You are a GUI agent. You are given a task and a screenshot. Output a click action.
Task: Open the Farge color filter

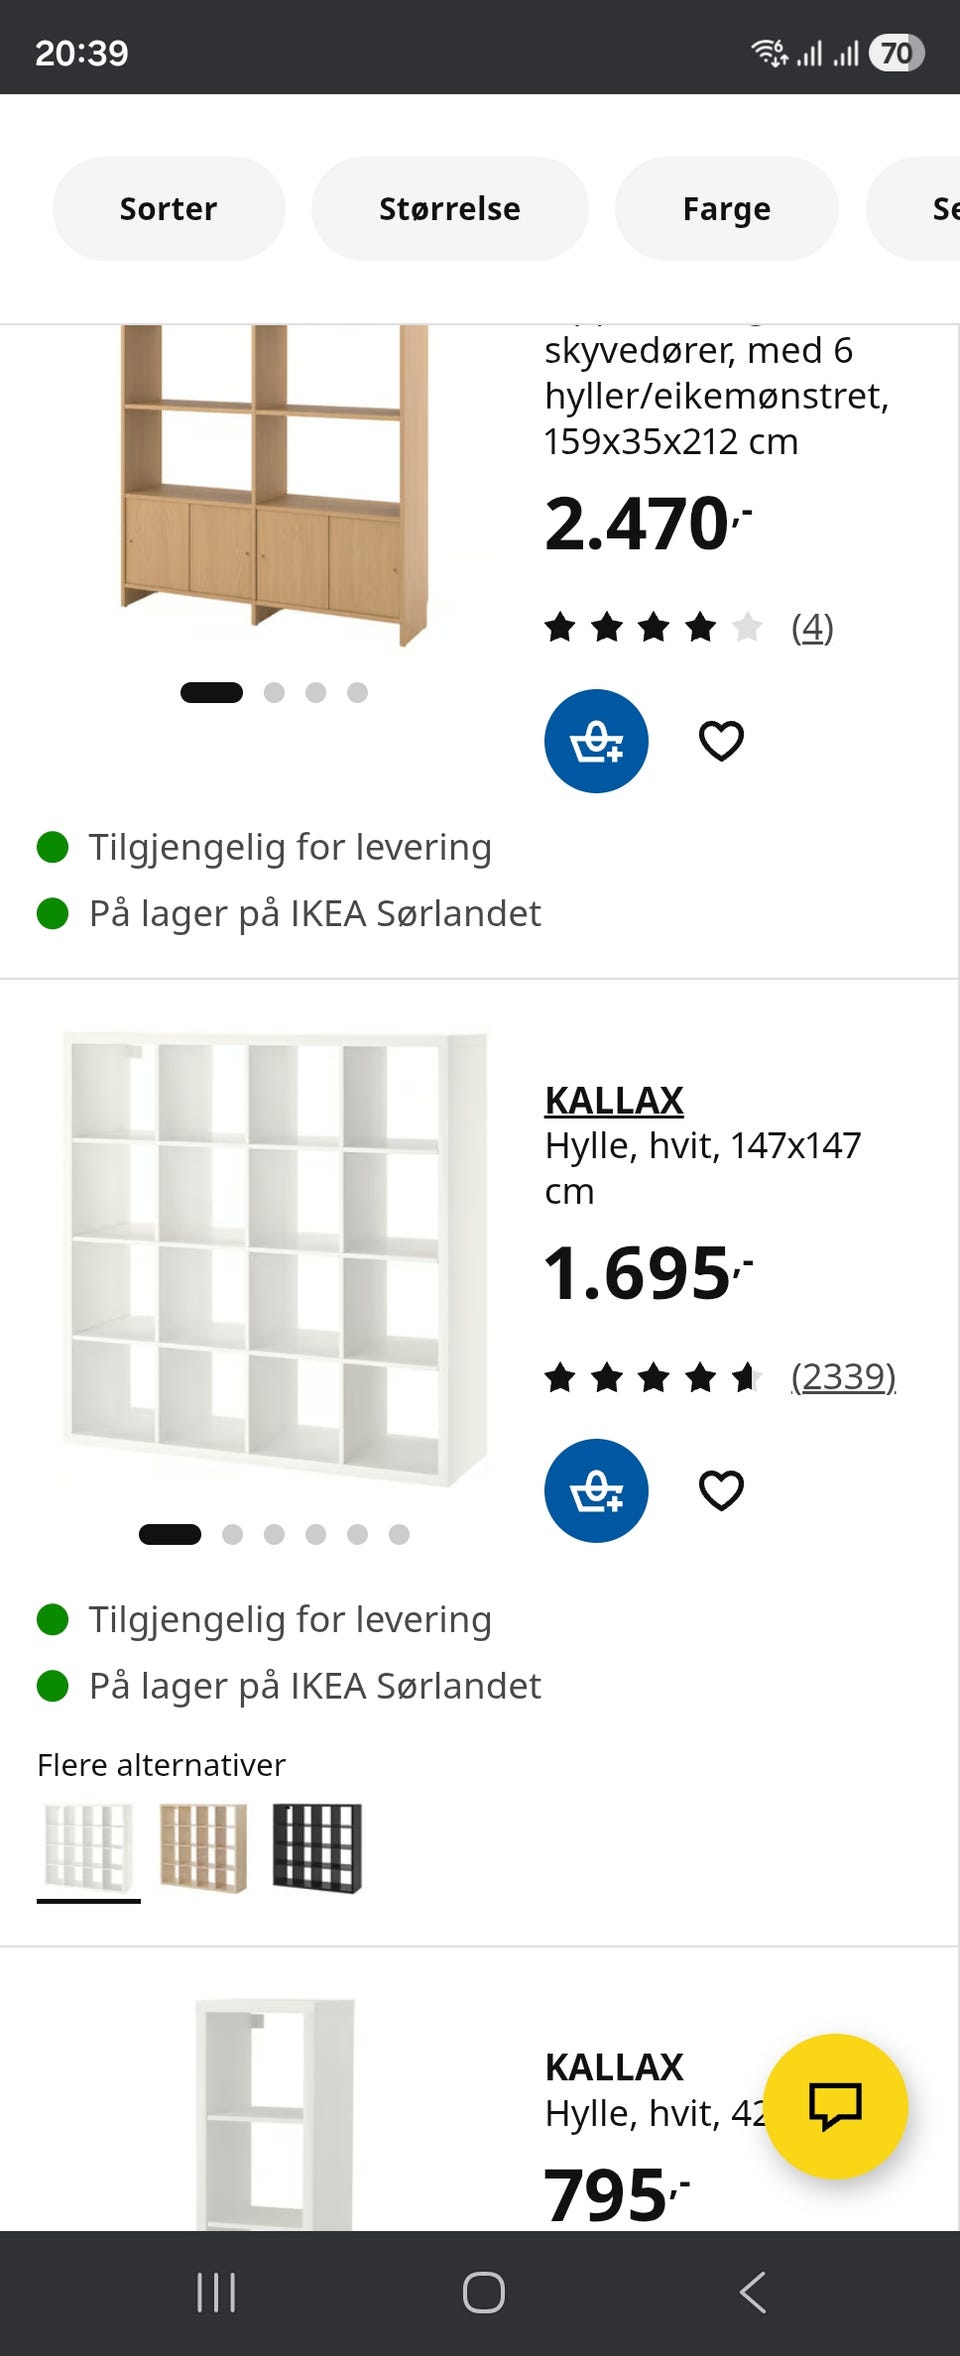point(726,209)
